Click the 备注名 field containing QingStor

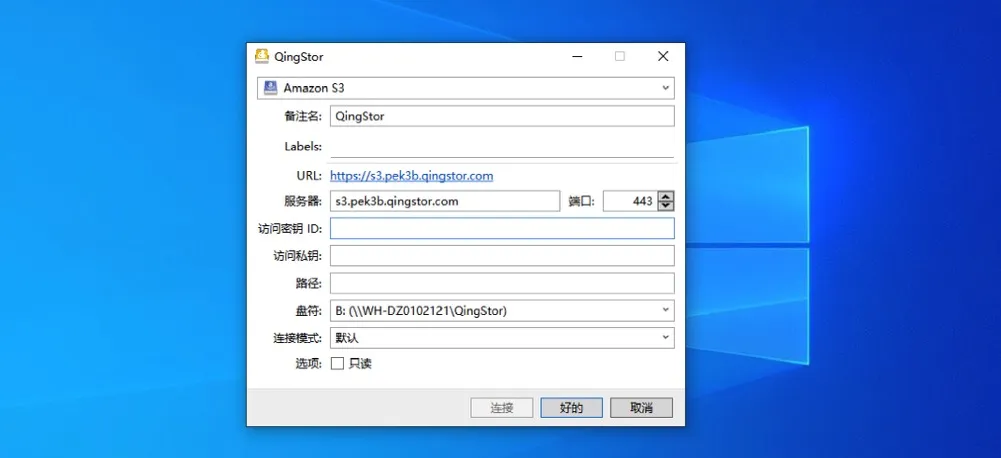502,116
